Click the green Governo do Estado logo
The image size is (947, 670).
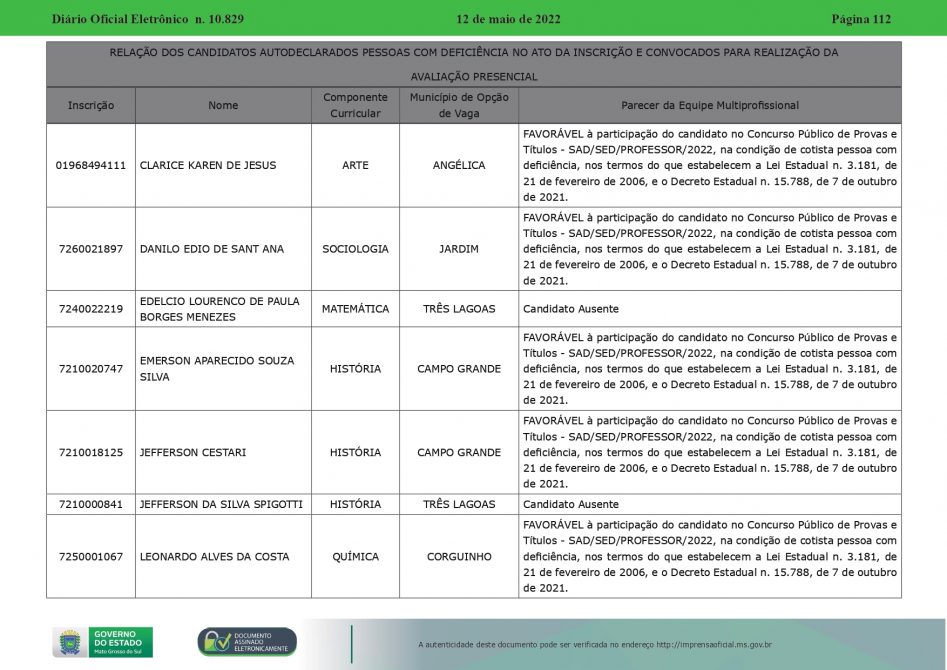pos(121,642)
